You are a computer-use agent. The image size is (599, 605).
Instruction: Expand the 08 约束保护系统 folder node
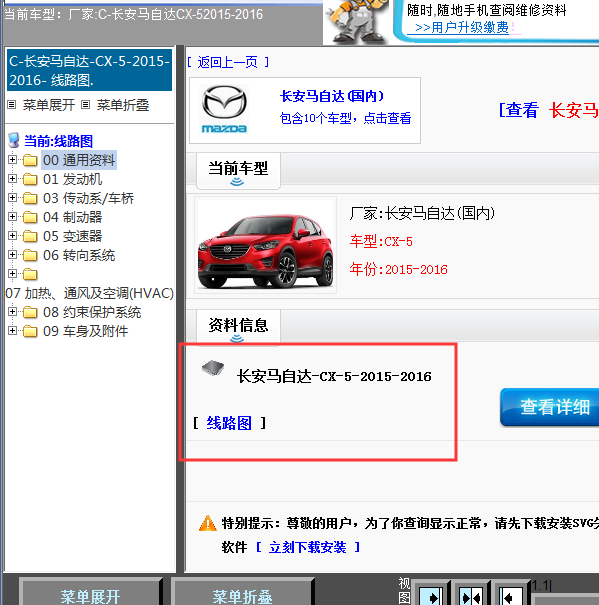tap(12, 311)
